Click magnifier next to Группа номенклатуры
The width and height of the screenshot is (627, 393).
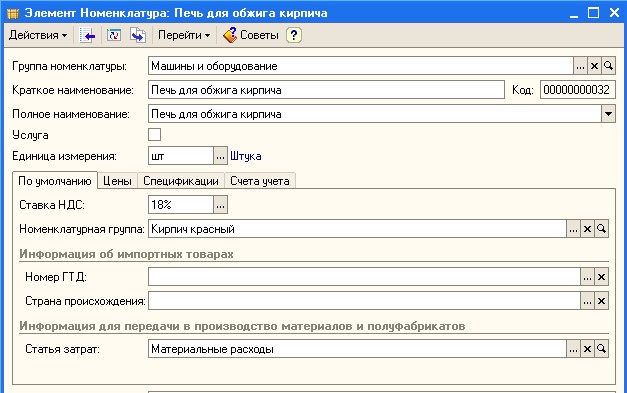pyautogui.click(x=609, y=66)
